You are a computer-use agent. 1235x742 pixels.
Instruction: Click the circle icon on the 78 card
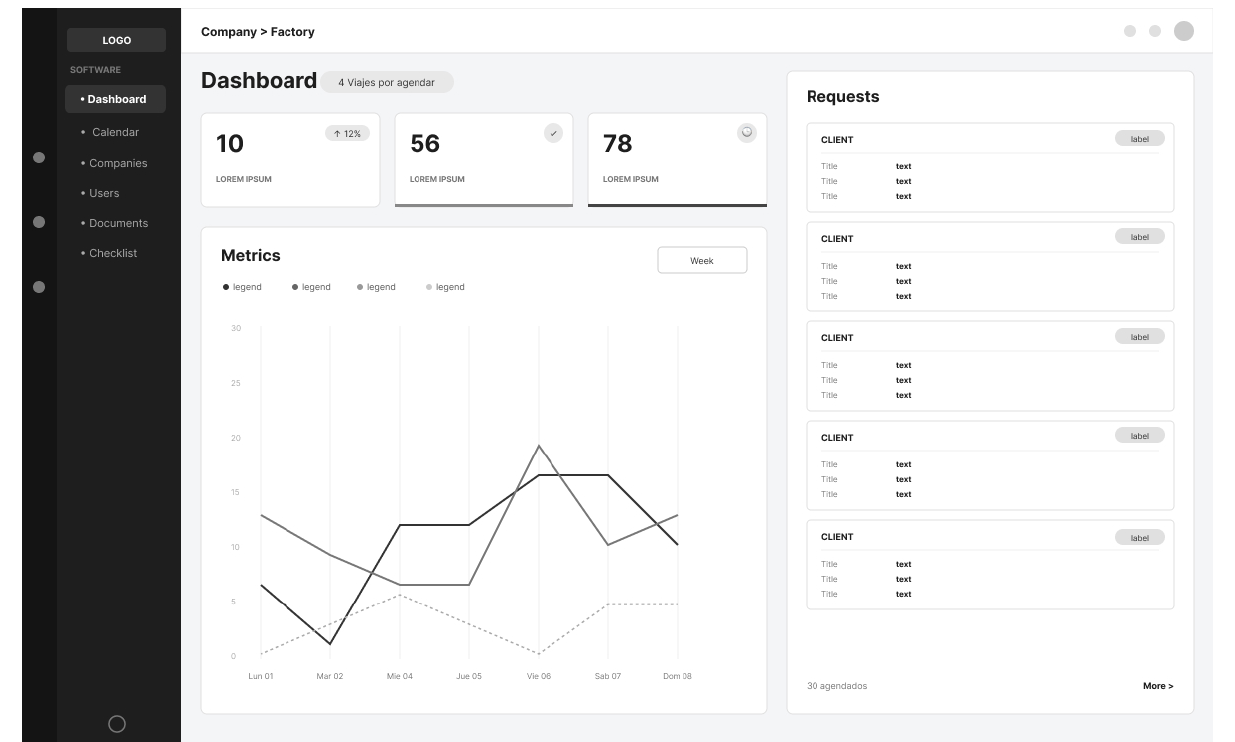747,133
